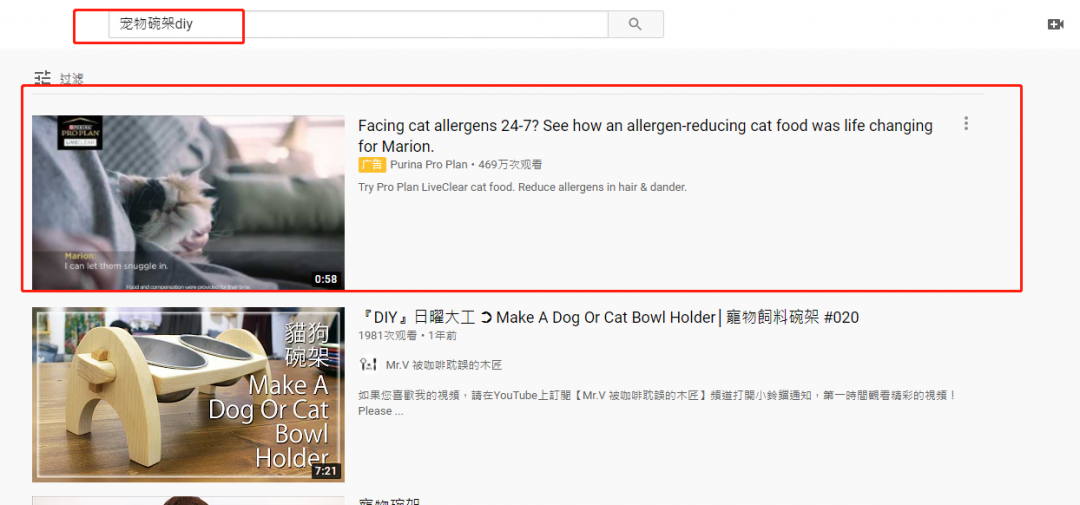Click the 如果您喜歡我的視頻 description text

pyautogui.click(x=657, y=404)
